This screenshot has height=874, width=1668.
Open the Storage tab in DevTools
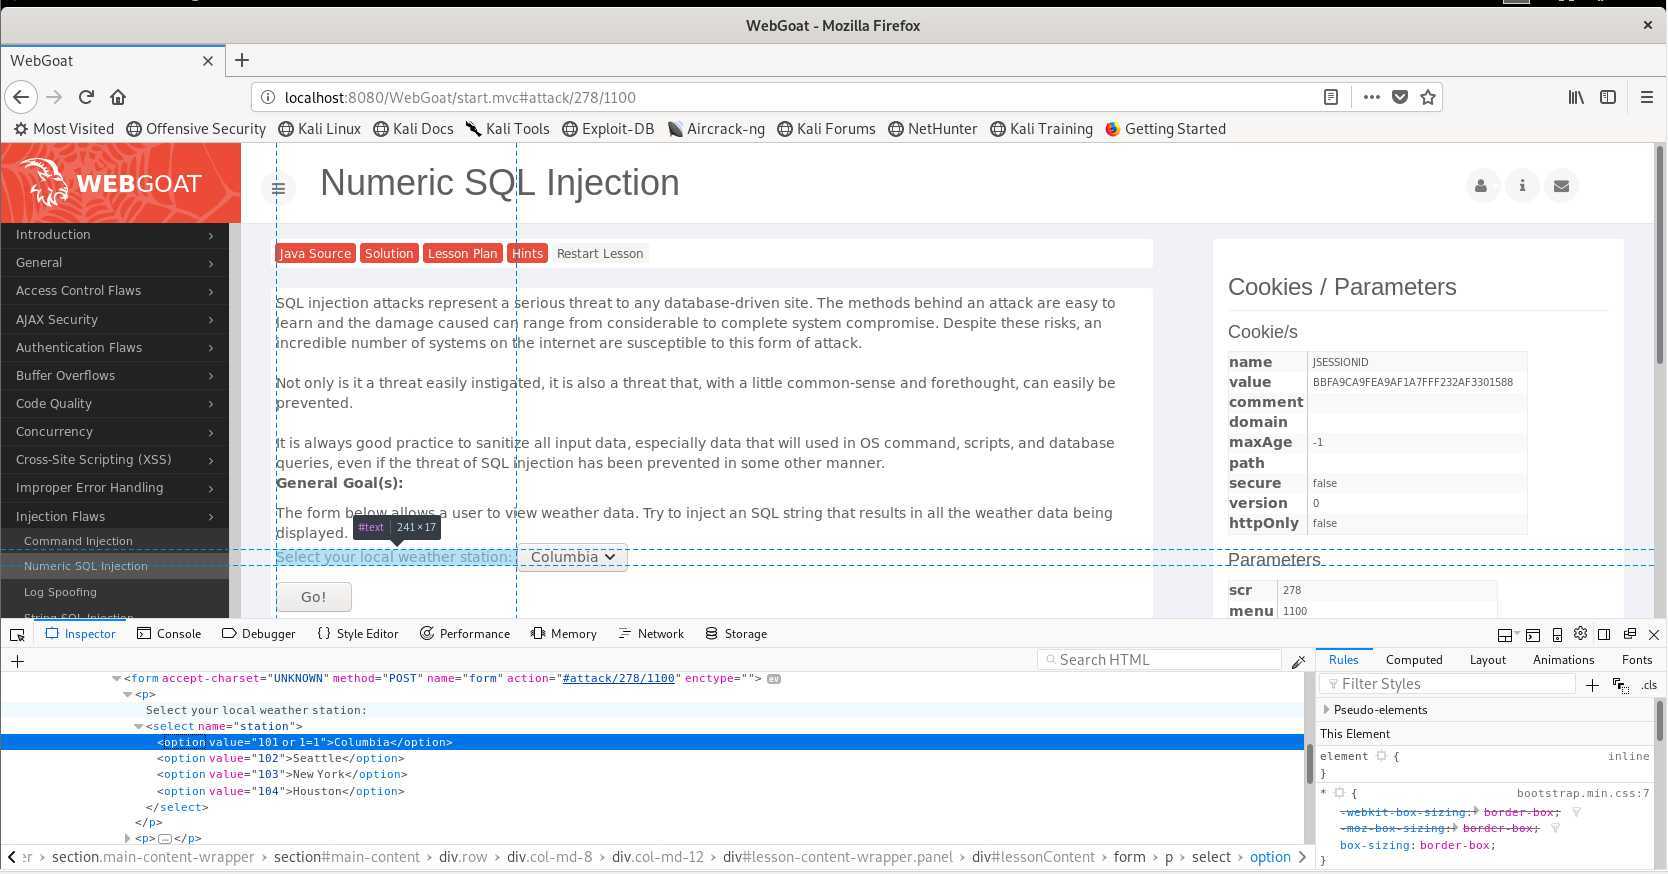(x=736, y=634)
